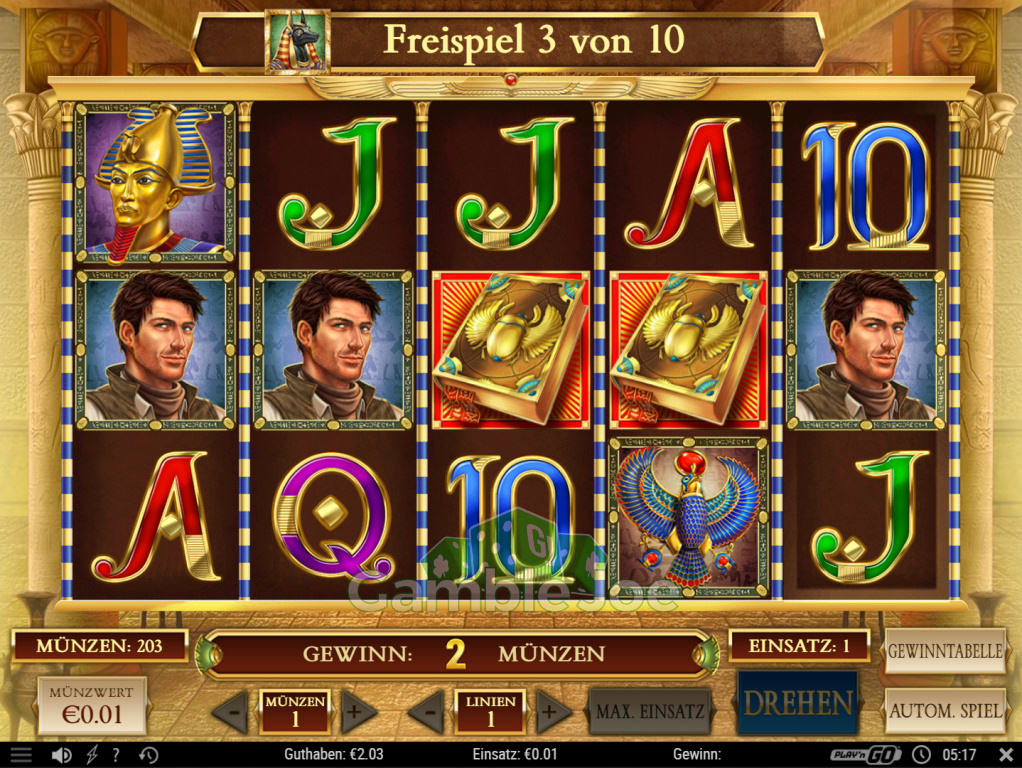Close the game with X icon
The width and height of the screenshot is (1022, 768).
coord(1006,754)
